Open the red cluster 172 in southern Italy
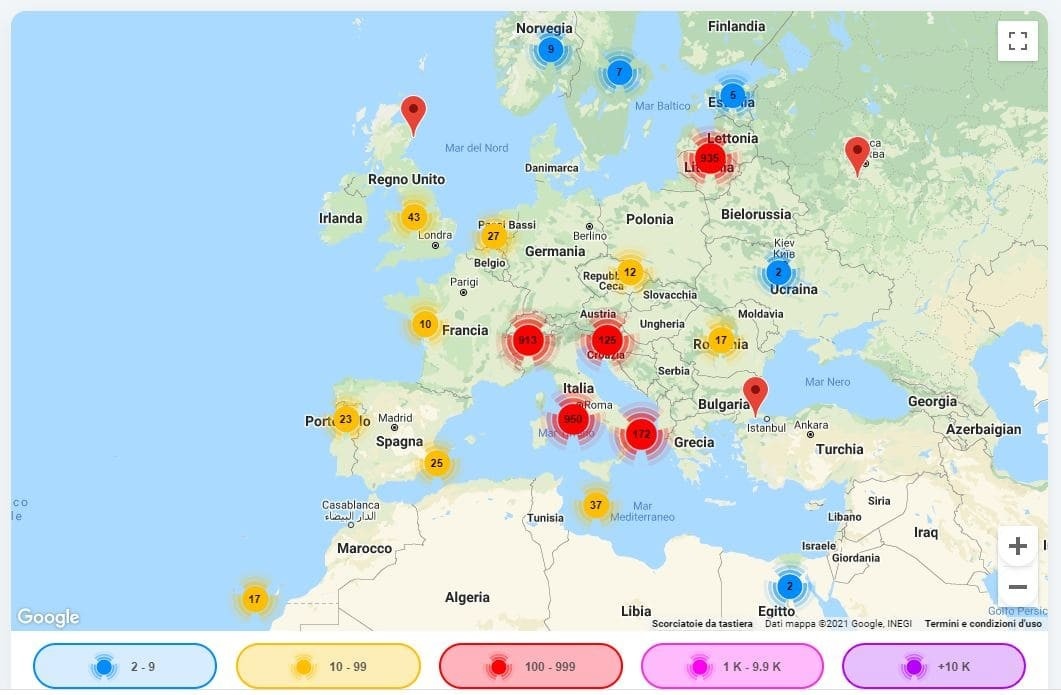Screen dimensions: 1061x695 coord(641,434)
